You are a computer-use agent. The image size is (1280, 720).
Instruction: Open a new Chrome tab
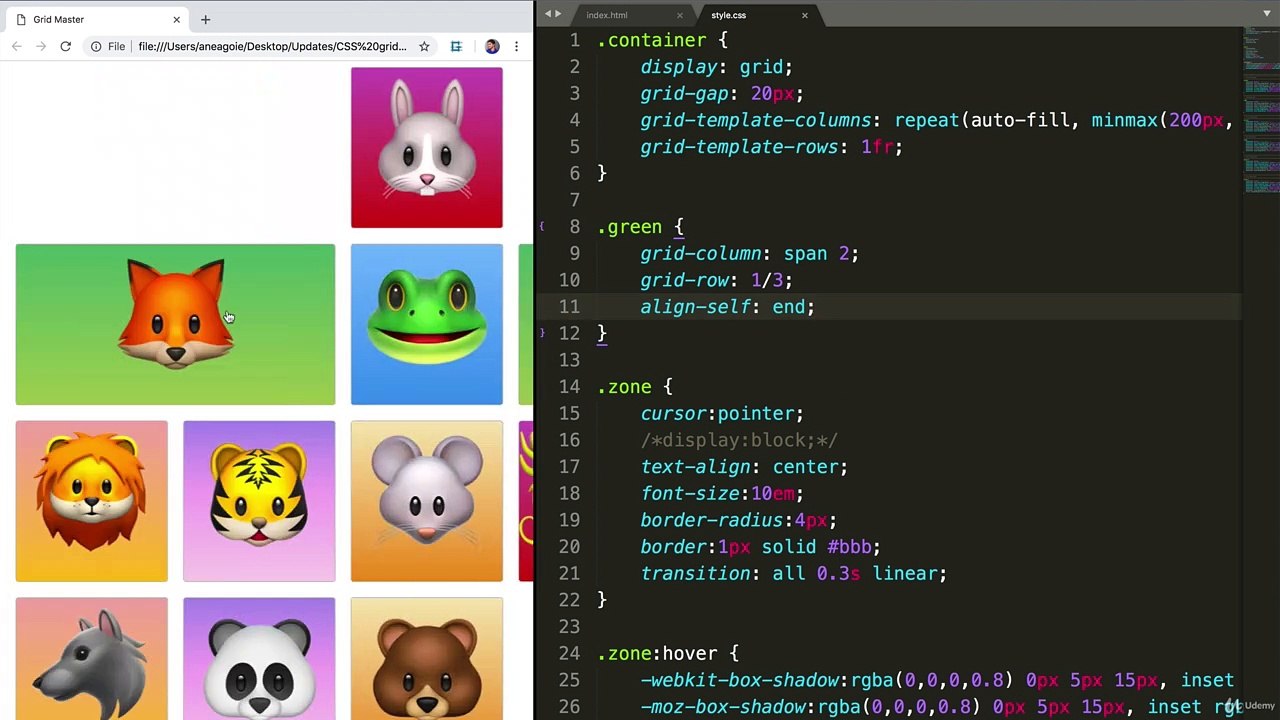pyautogui.click(x=205, y=19)
